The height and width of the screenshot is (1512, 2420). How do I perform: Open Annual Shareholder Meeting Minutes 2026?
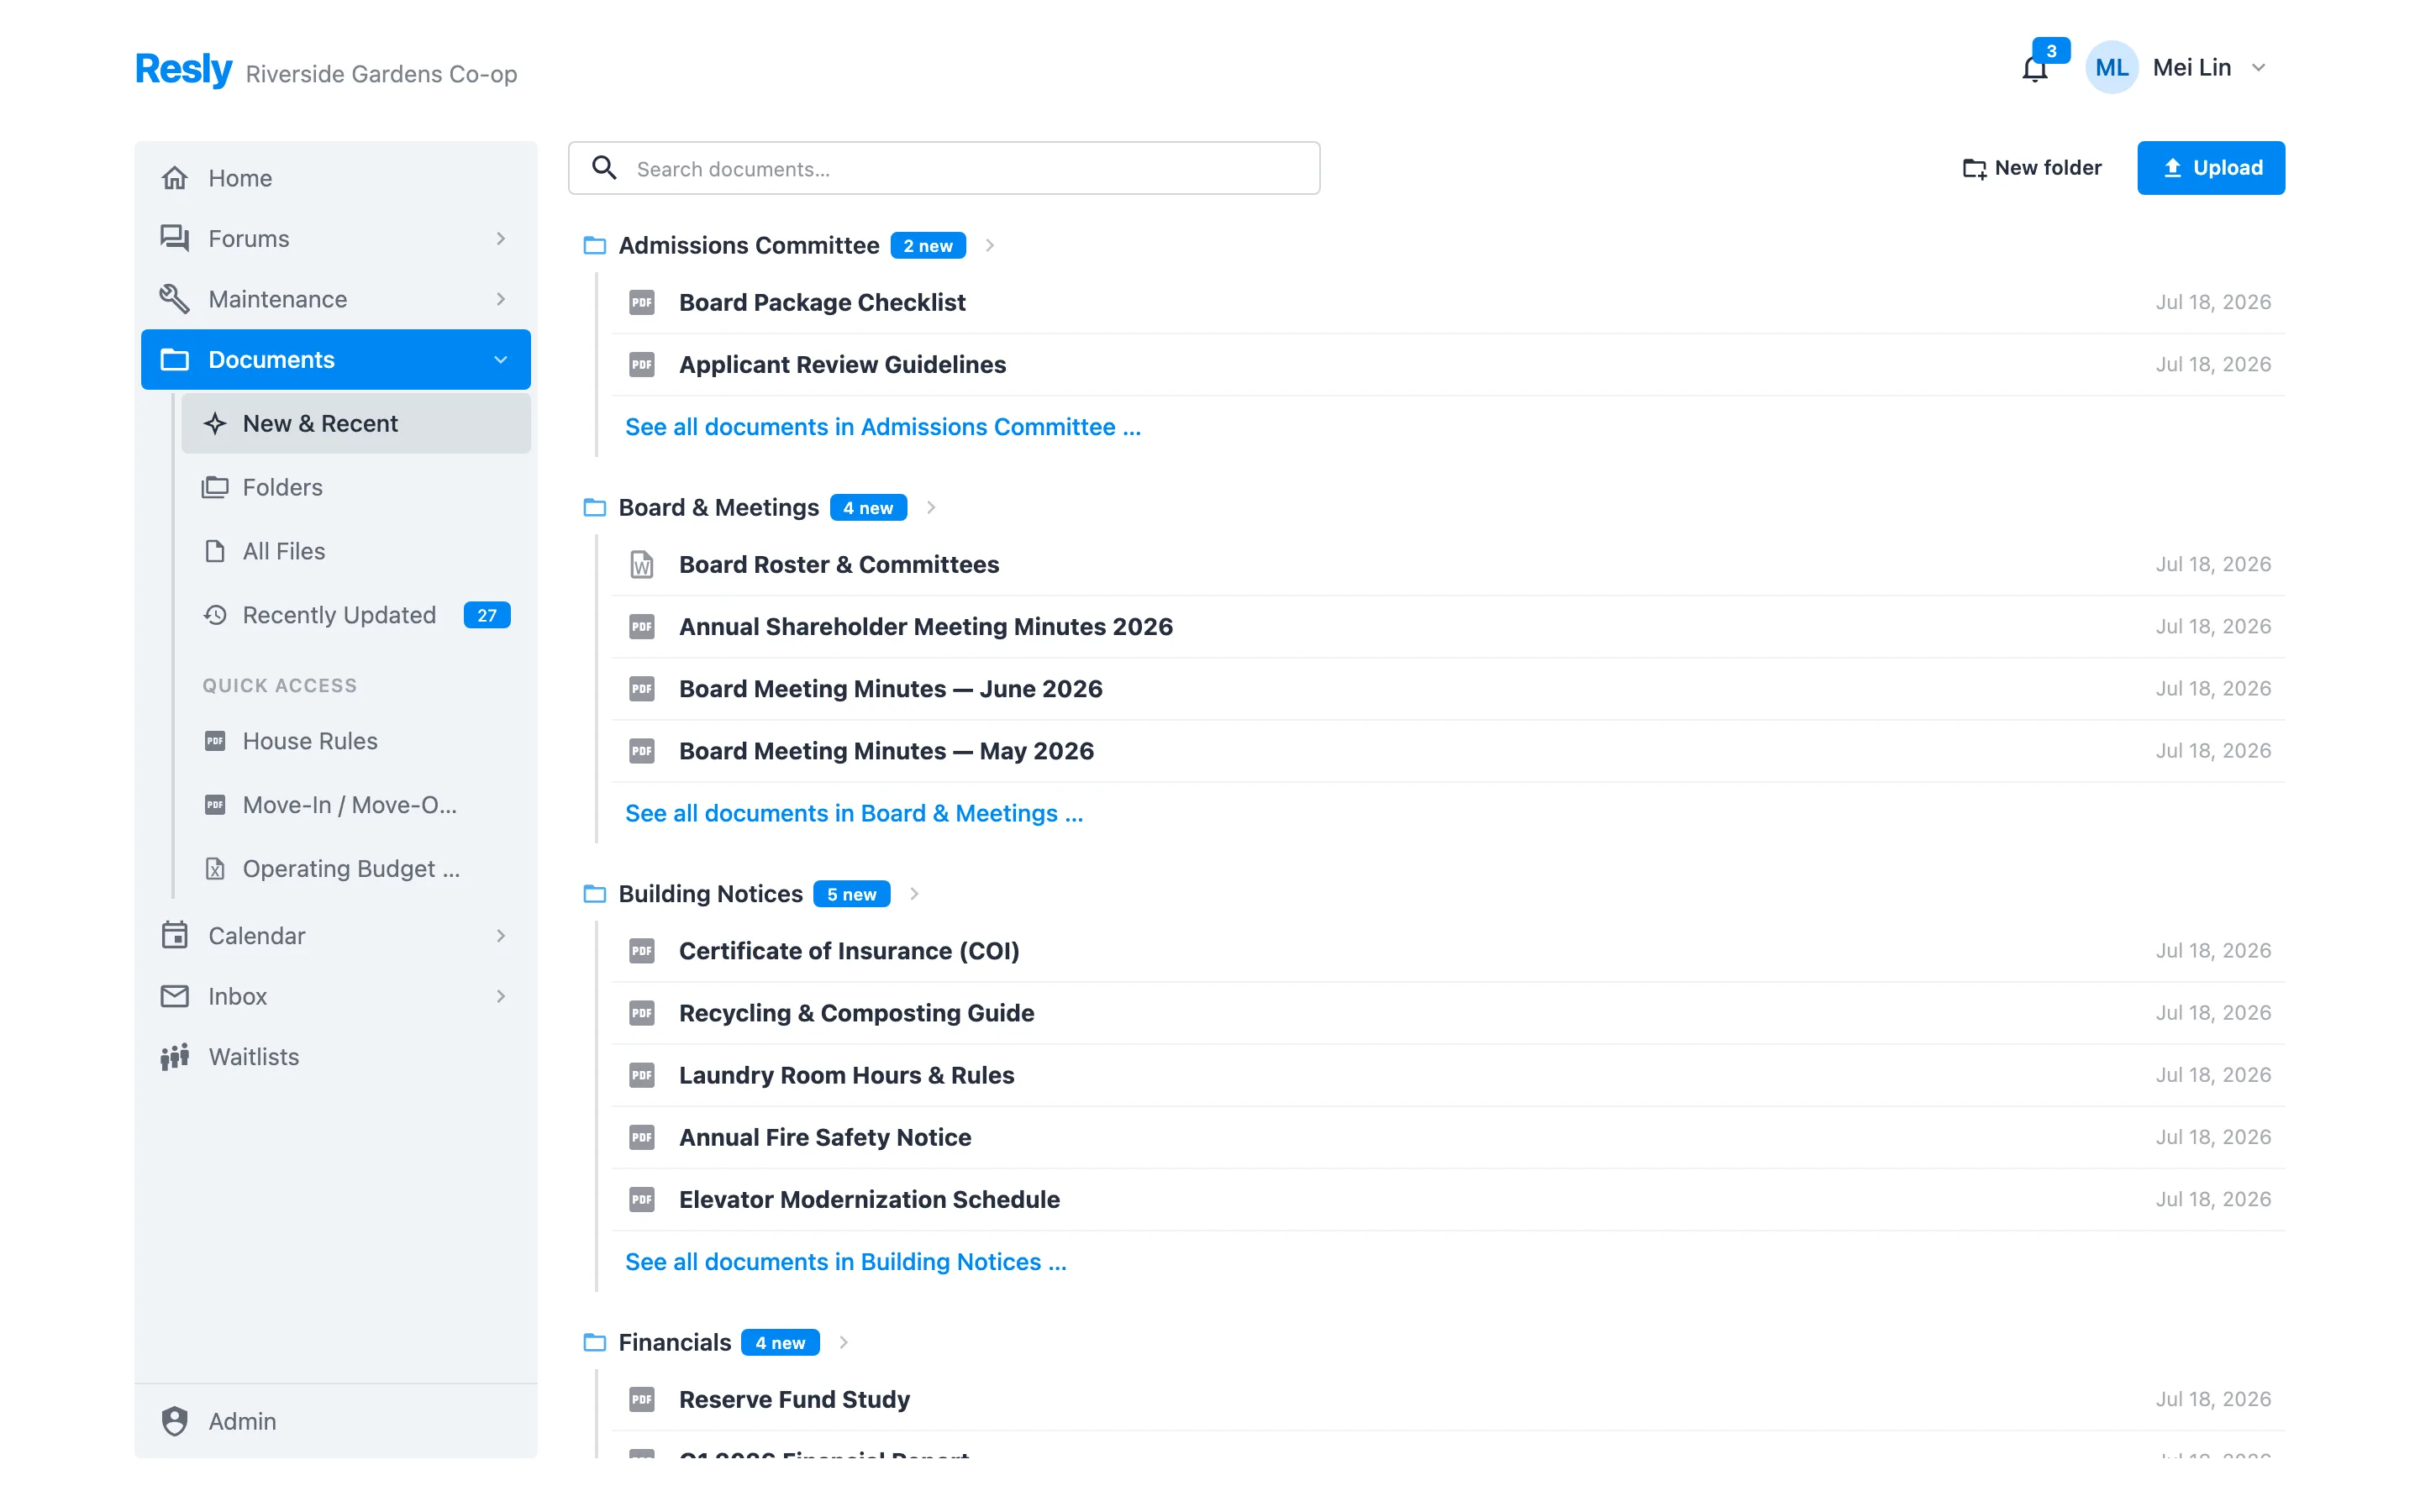tap(1449, 626)
